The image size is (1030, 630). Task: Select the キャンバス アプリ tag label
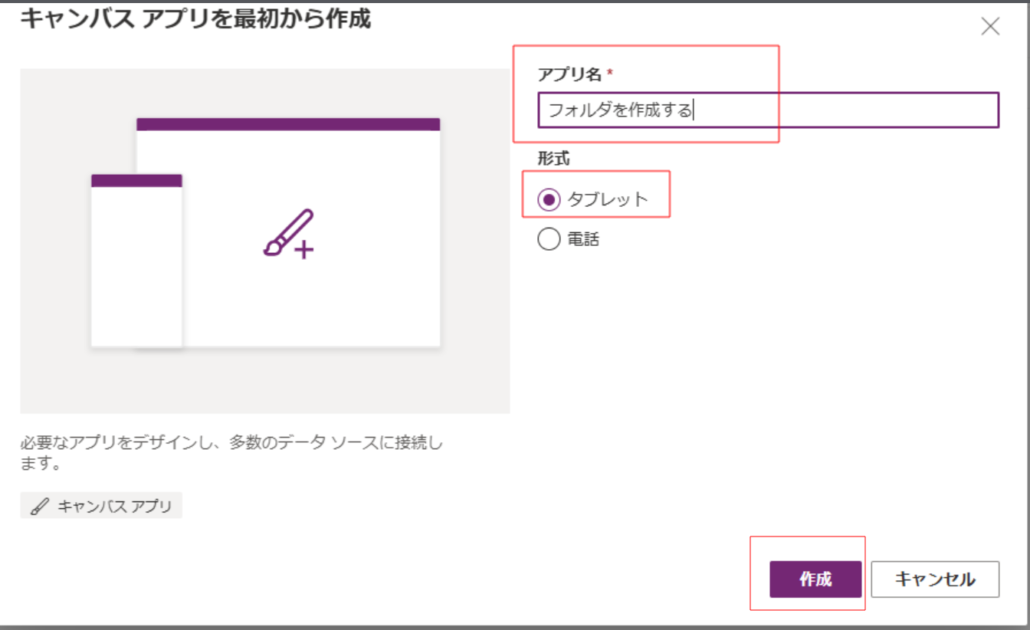112,506
